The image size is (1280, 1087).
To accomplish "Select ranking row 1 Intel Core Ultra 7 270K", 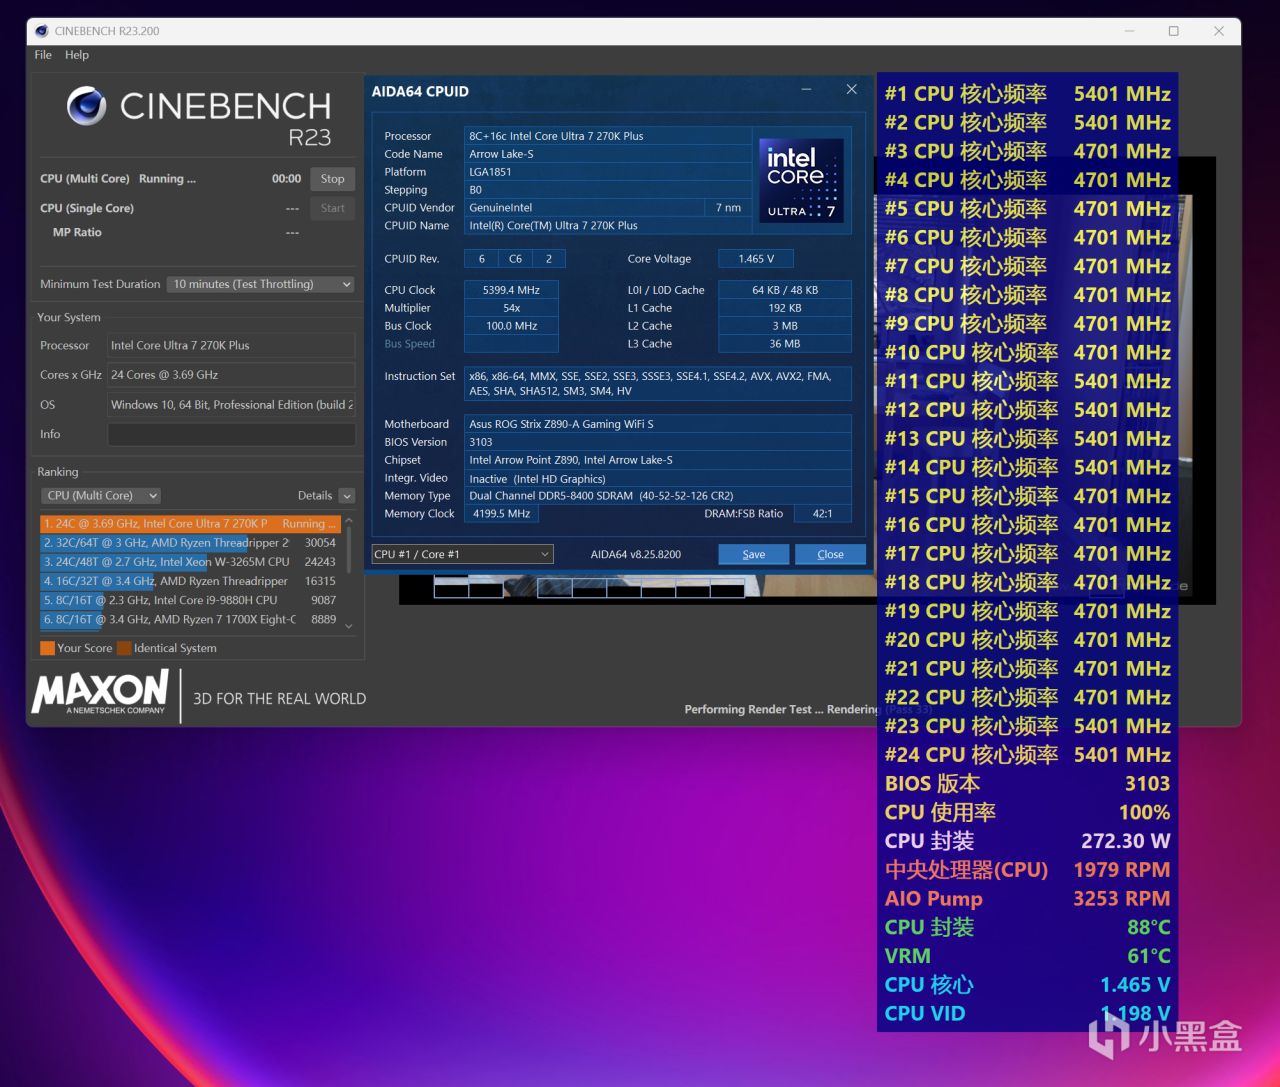I will pos(190,524).
